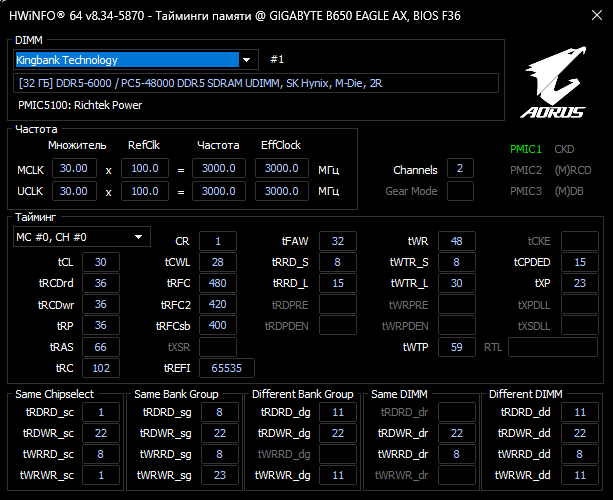Screen dimensions: 613x500
Task: Select the tCWL value 28
Action: coord(218,262)
